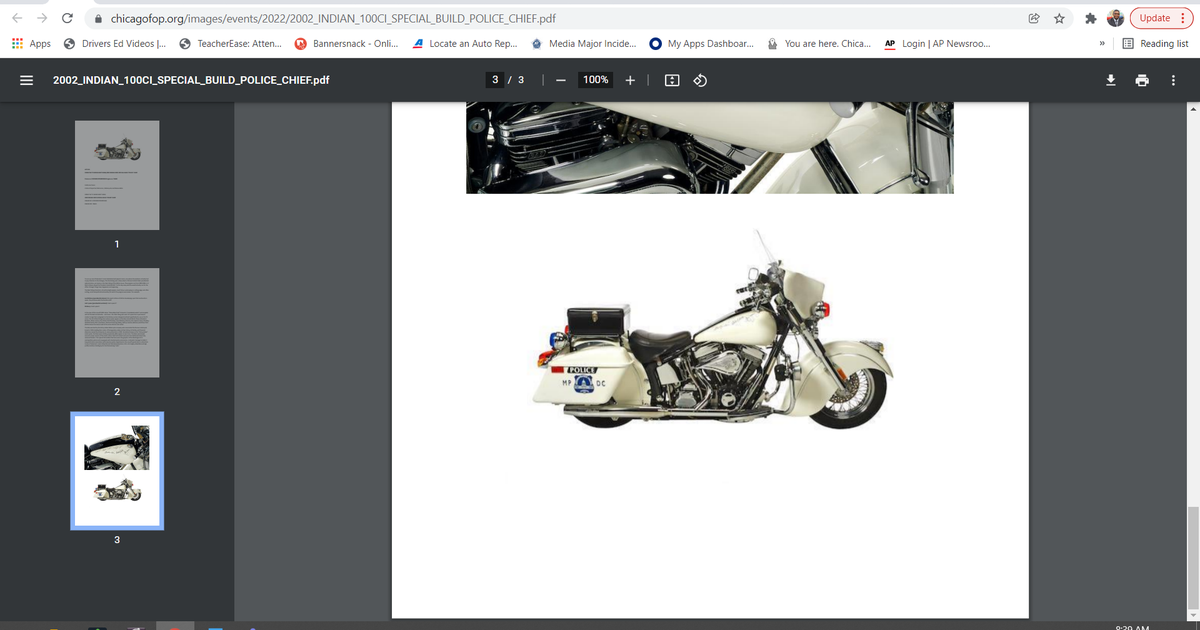Click the address bar URL

[x=334, y=18]
